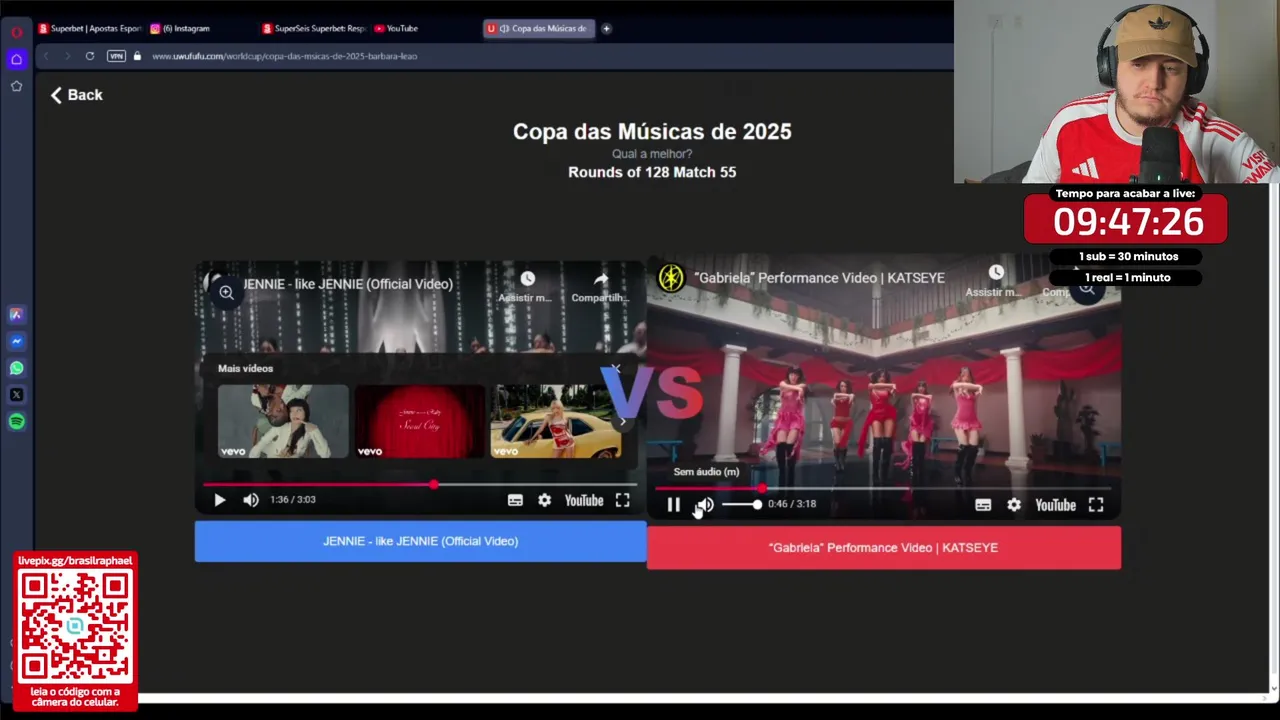Click the browser back arrow
The image size is (1280, 720).
tap(46, 56)
